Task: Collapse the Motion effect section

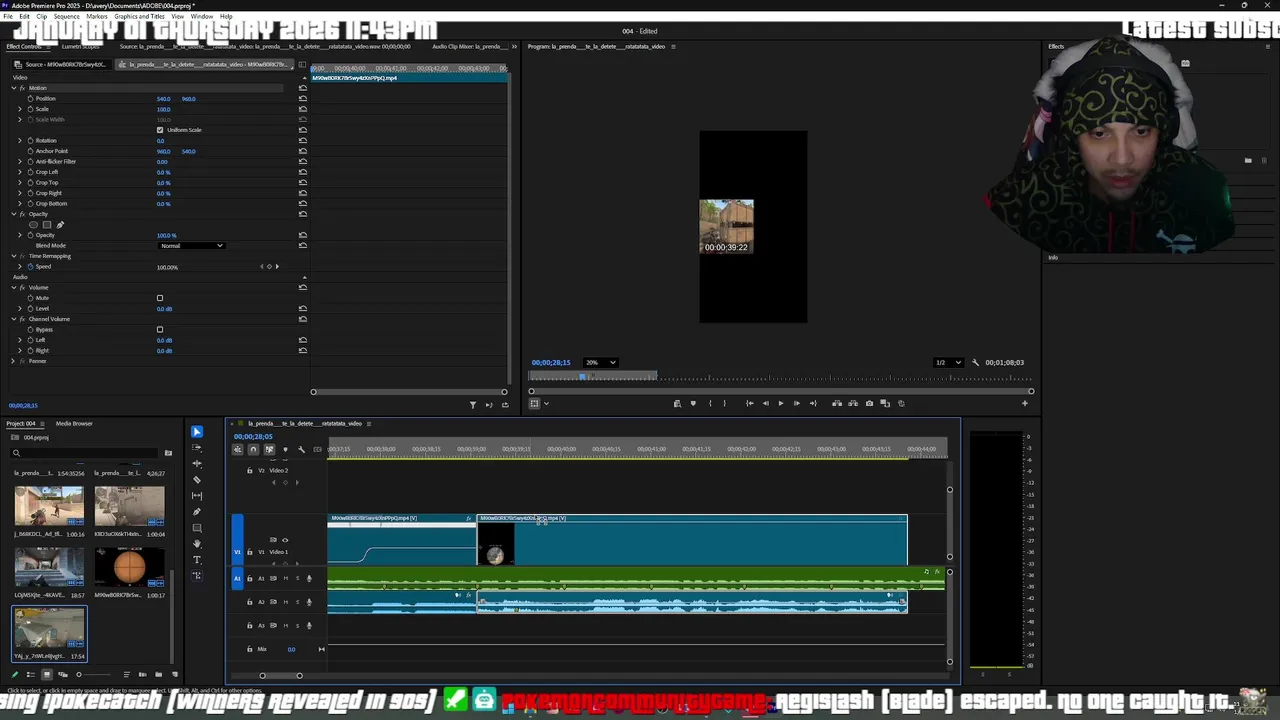Action: coord(14,88)
